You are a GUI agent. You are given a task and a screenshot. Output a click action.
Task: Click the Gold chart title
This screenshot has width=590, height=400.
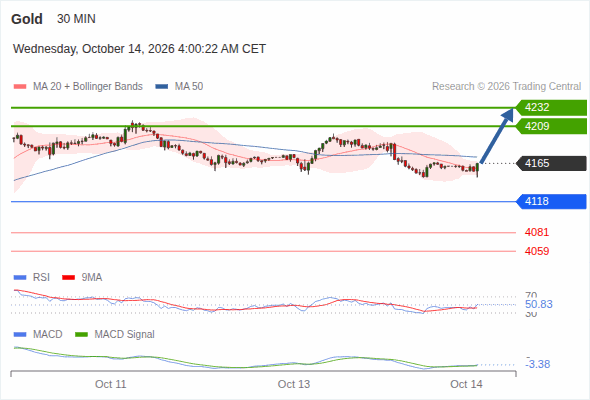27,19
